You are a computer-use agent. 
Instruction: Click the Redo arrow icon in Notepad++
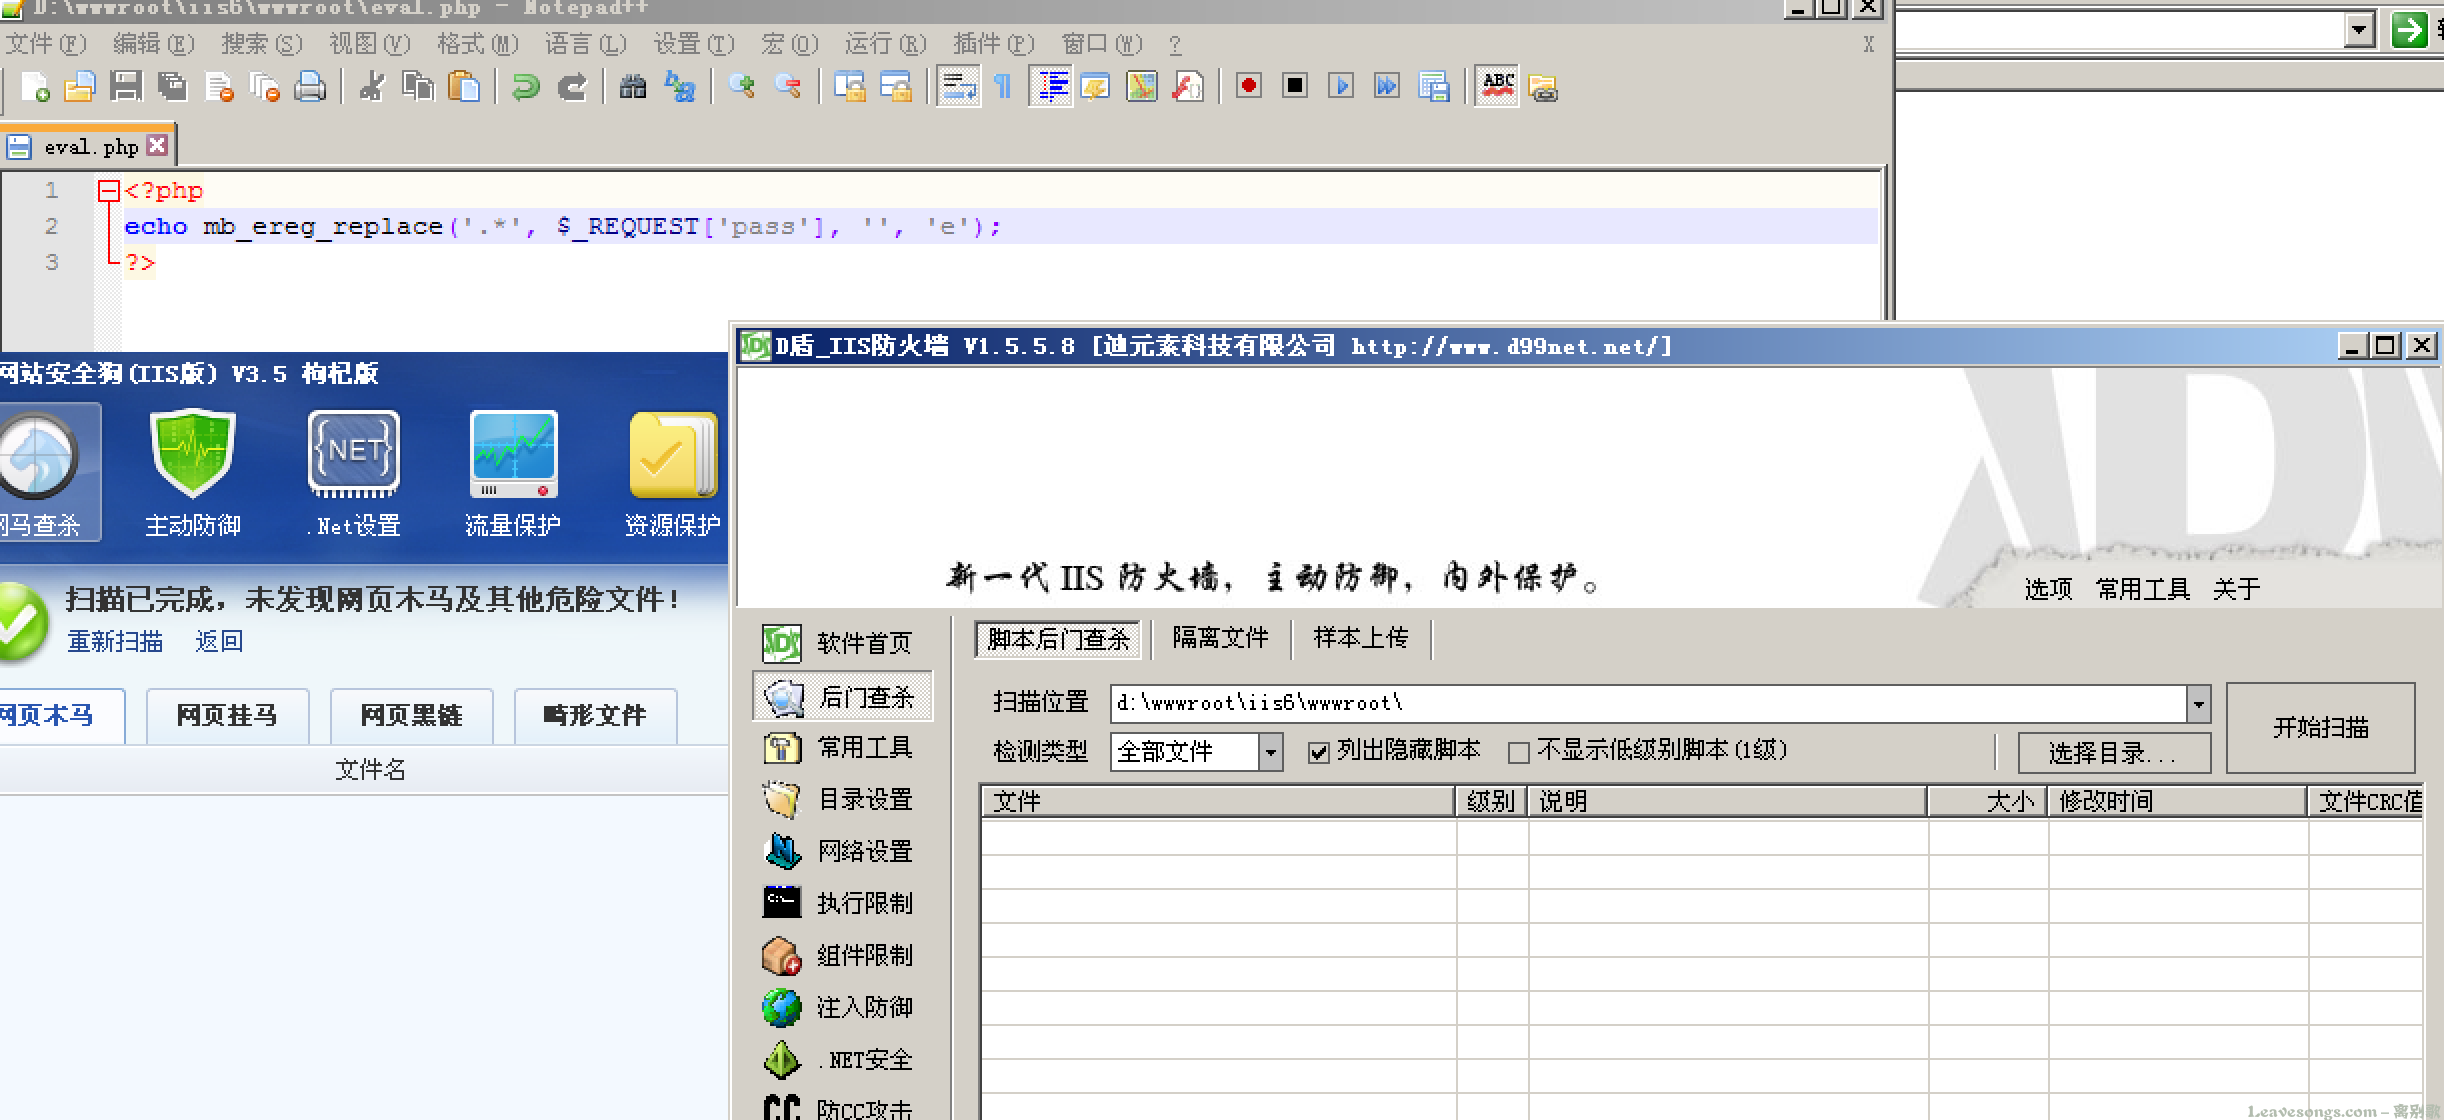tap(572, 87)
